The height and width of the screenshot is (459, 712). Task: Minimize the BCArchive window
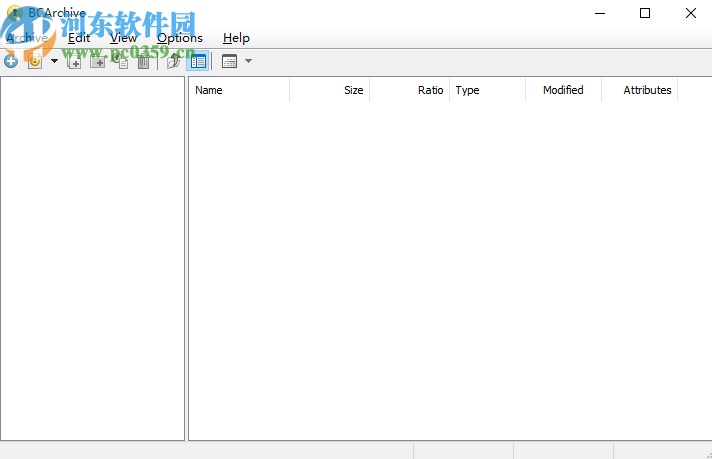click(x=600, y=13)
